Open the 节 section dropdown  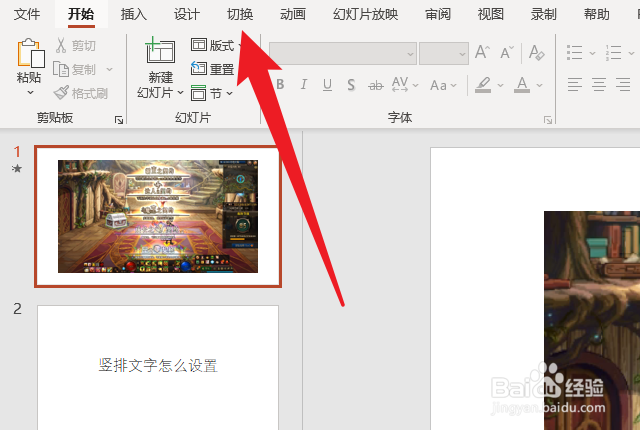click(x=211, y=93)
